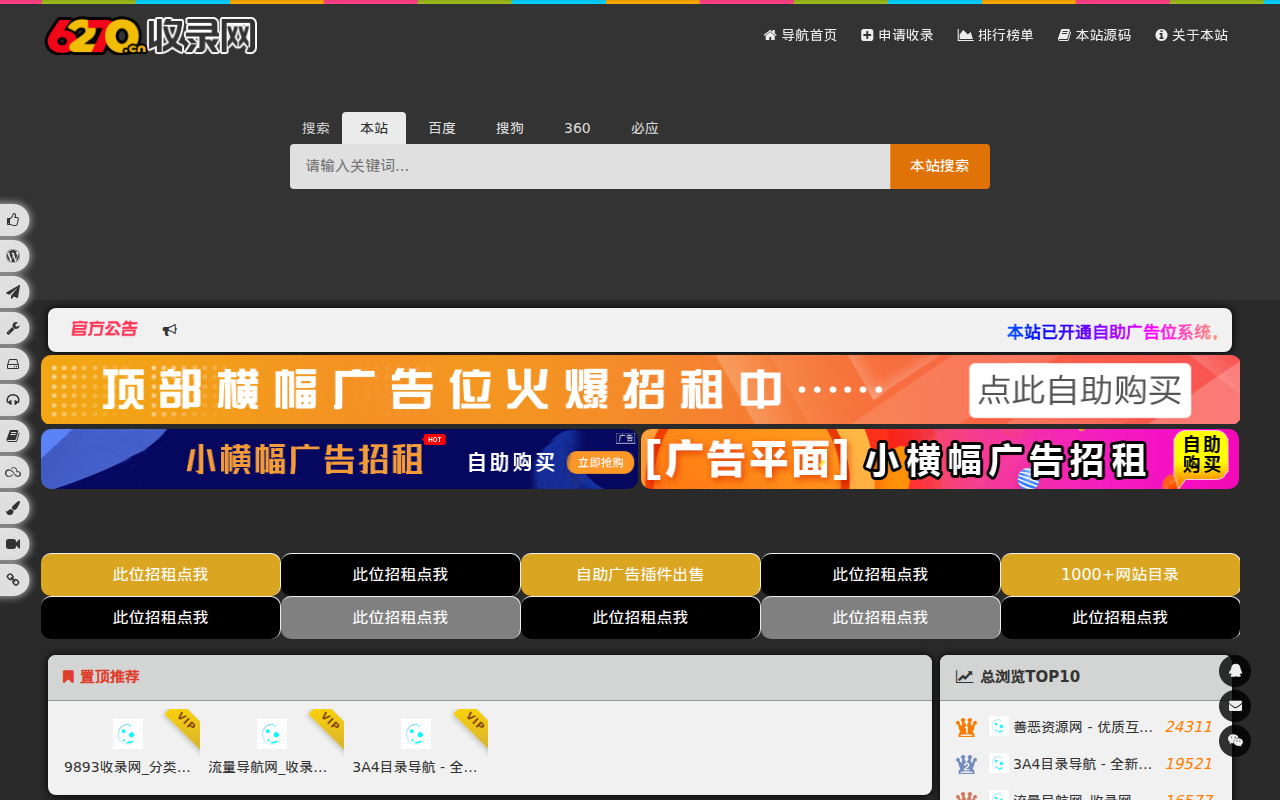
Task: Switch to the 搜狗 search tab
Action: [x=510, y=128]
